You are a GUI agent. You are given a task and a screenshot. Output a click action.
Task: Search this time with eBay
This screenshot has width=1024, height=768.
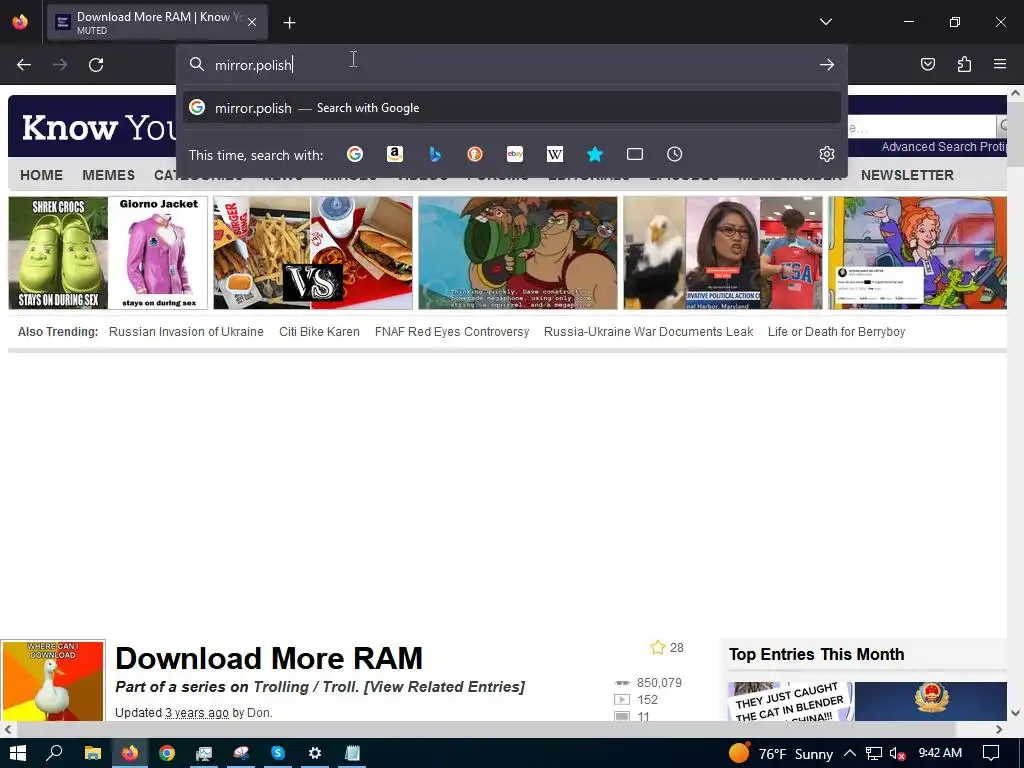(515, 154)
